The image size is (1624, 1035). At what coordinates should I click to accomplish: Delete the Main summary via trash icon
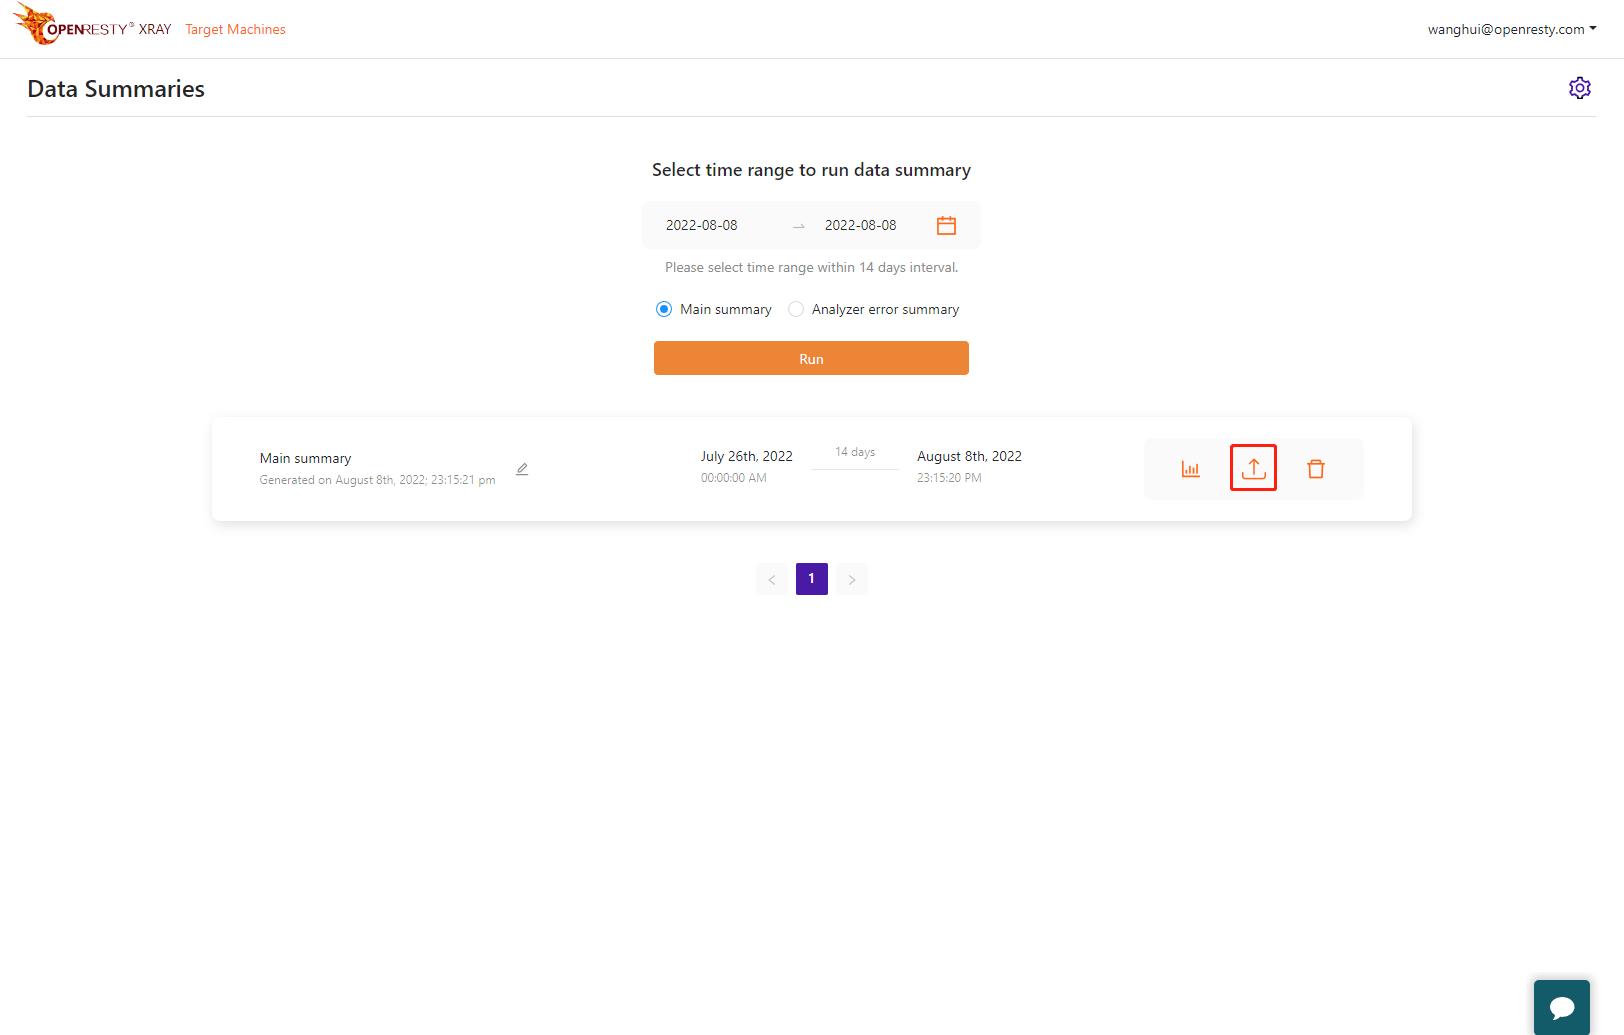[1316, 469]
